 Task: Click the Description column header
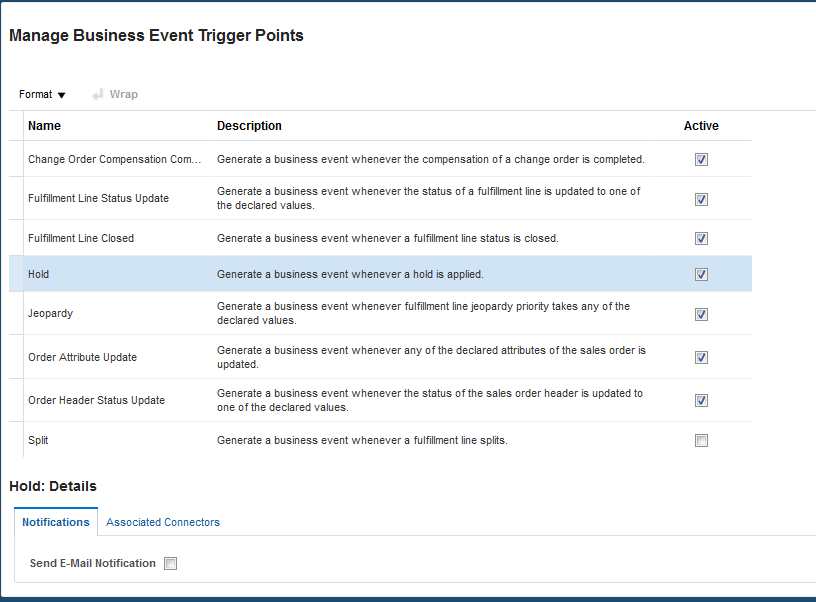coord(250,126)
